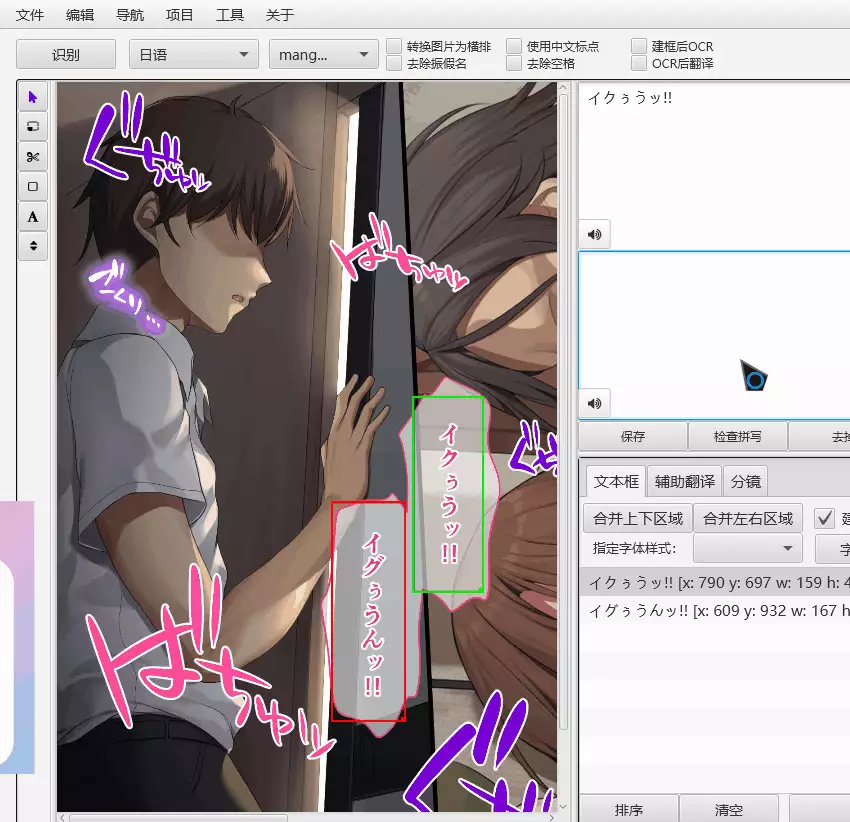Select the rectangle box tool
The height and width of the screenshot is (822, 850).
33,186
